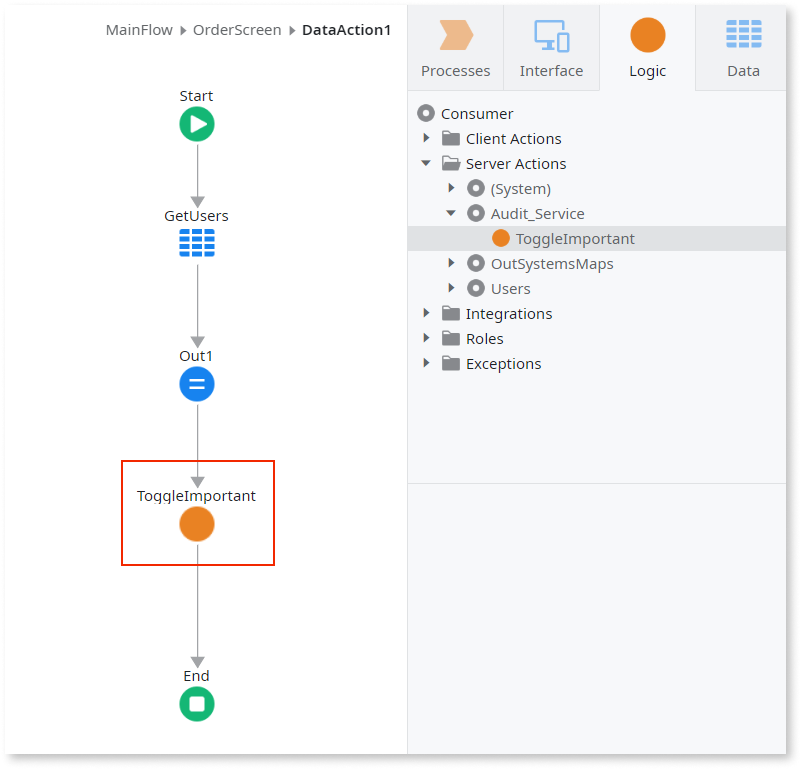
Task: Expand the Roles folder arrow
Action: [x=427, y=338]
